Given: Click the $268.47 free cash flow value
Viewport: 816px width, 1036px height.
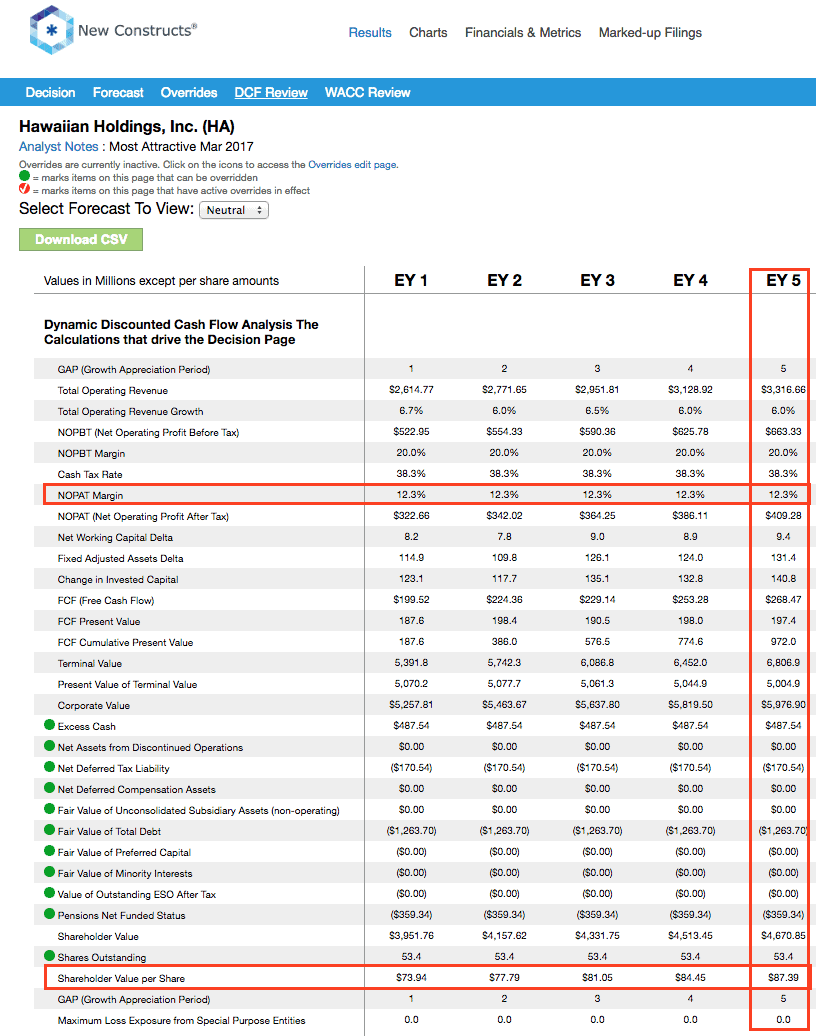Looking at the screenshot, I should (x=783, y=599).
